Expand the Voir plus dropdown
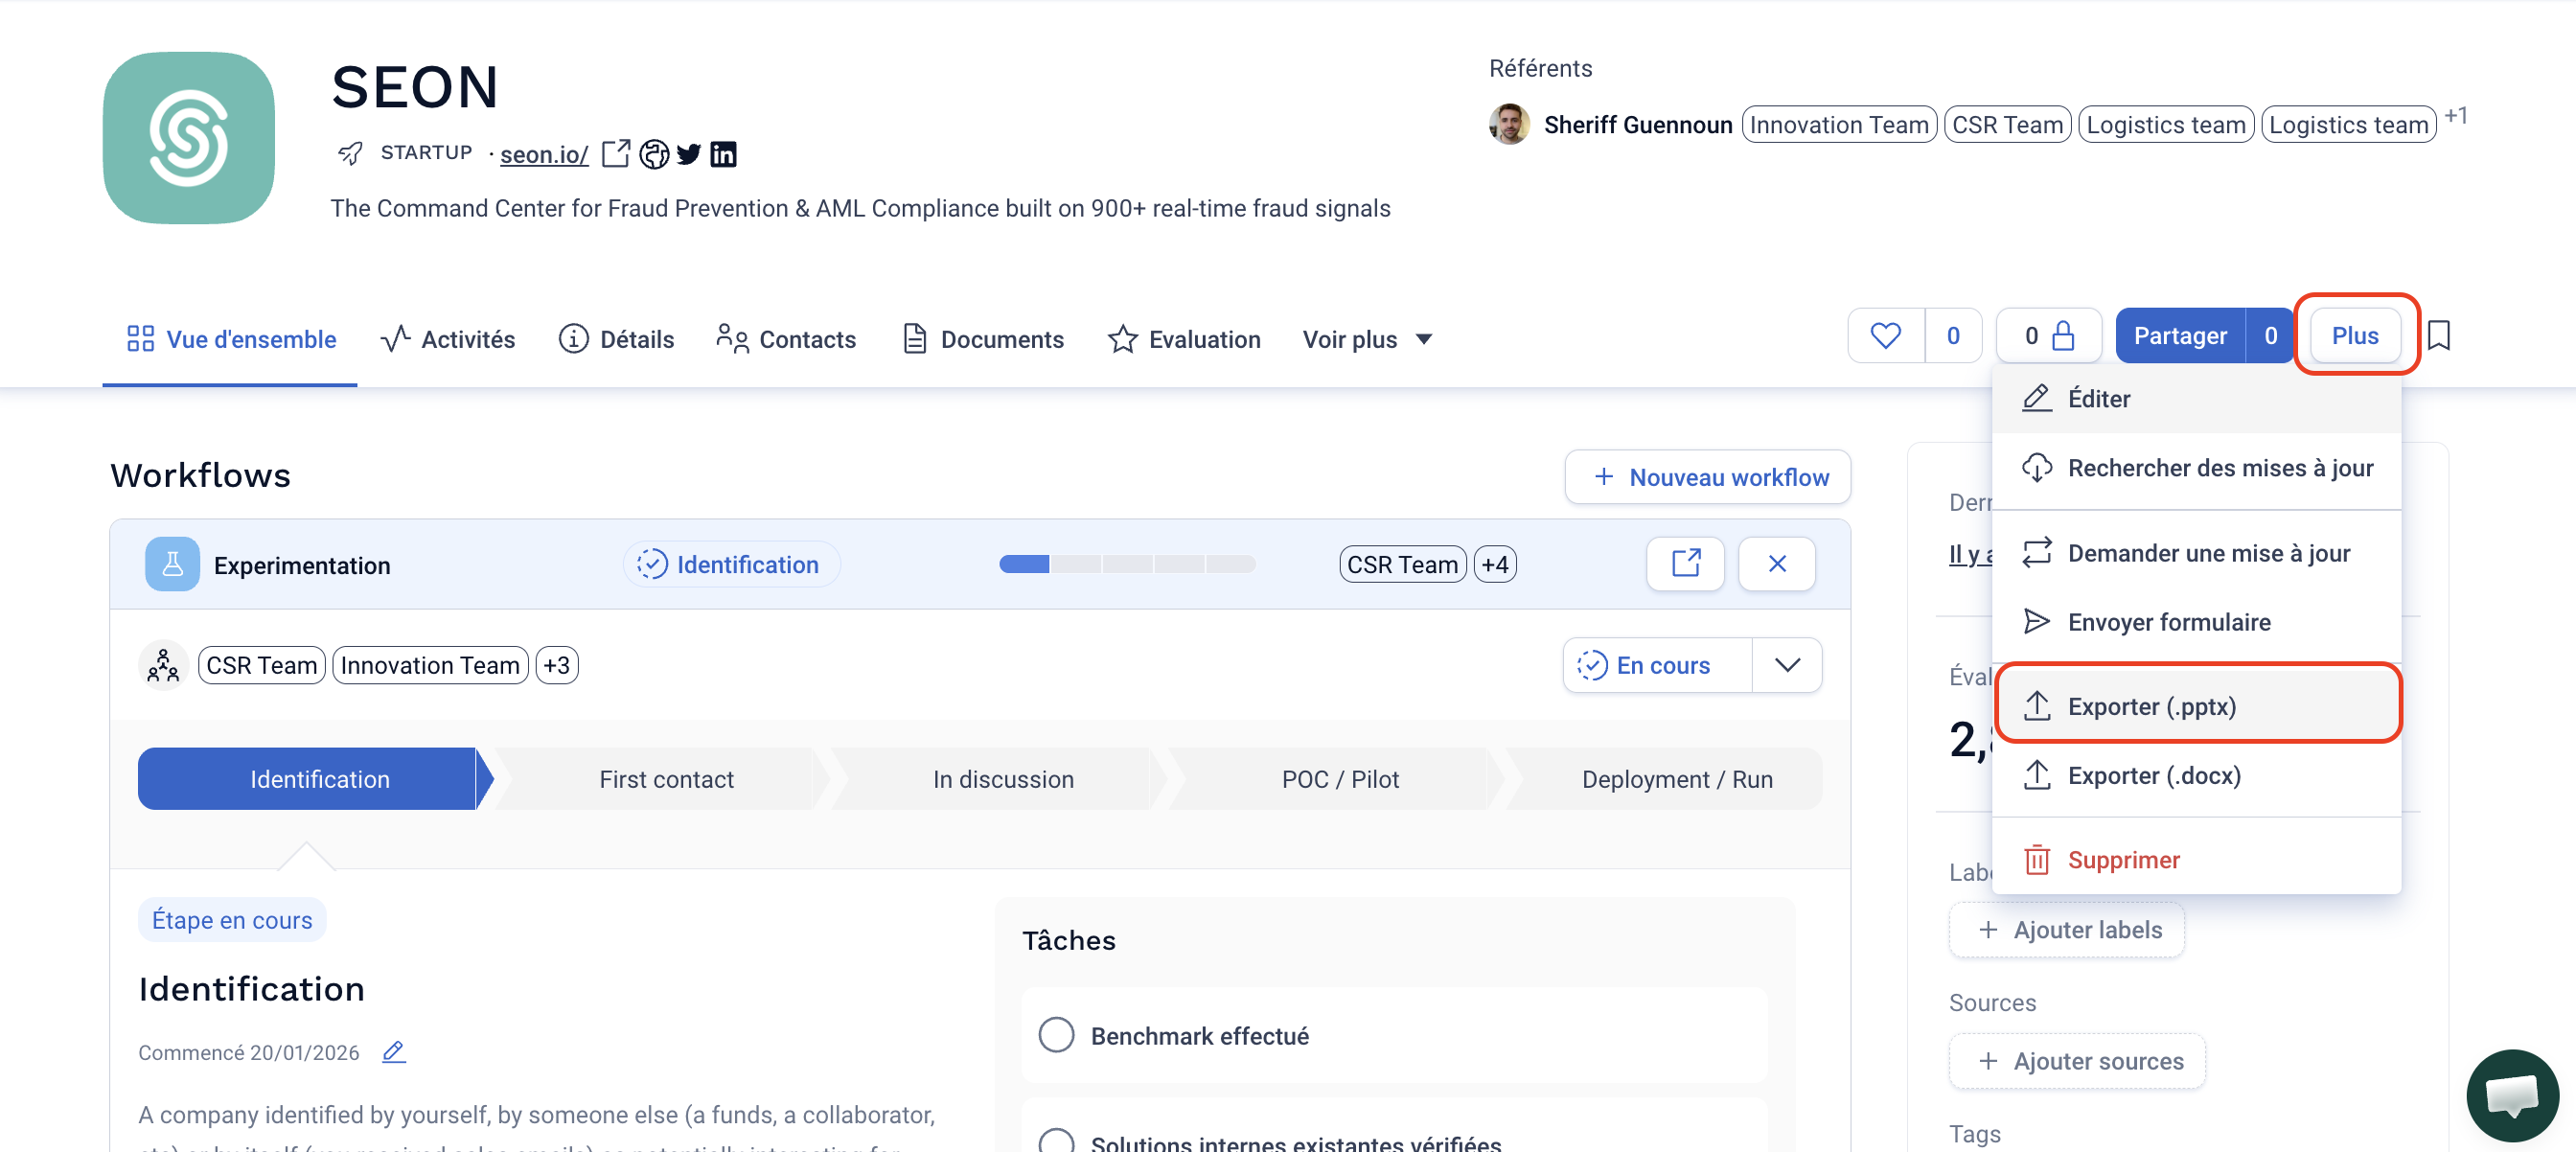This screenshot has width=2576, height=1152. (1367, 340)
